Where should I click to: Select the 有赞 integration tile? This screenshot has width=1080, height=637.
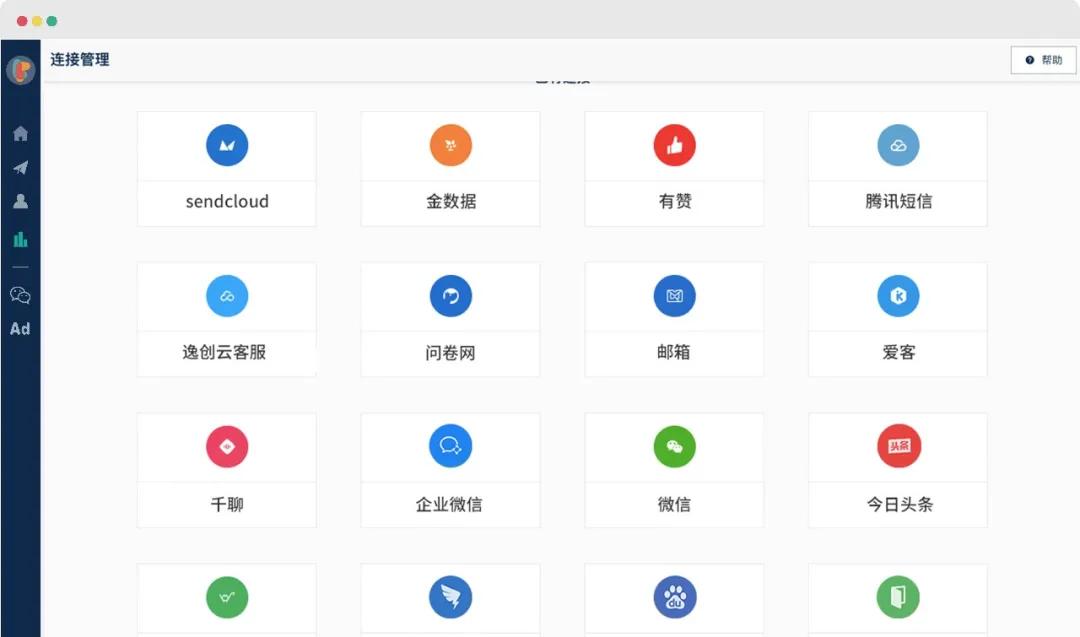tap(674, 167)
